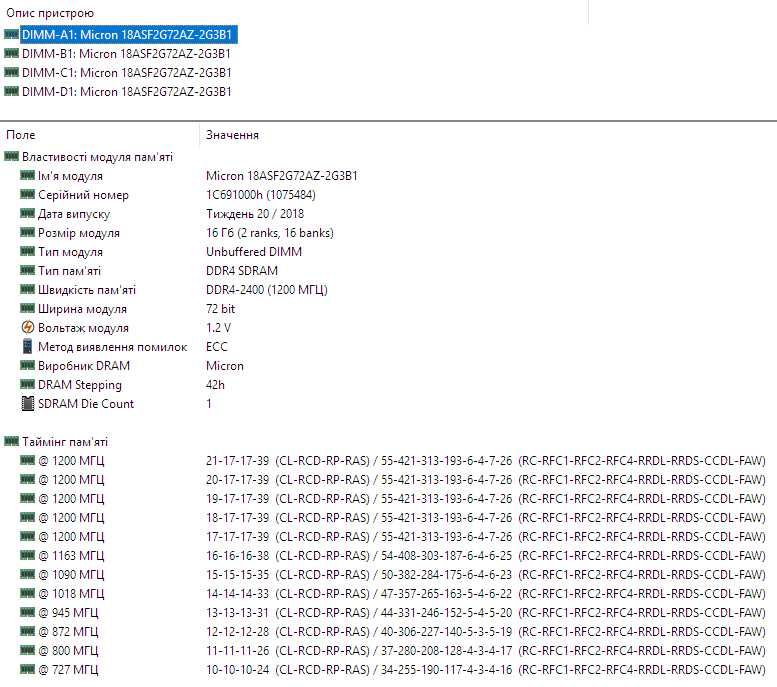Click icon next to Швидкість пам'яті
This screenshot has height=687, width=777.
pyautogui.click(x=27, y=289)
